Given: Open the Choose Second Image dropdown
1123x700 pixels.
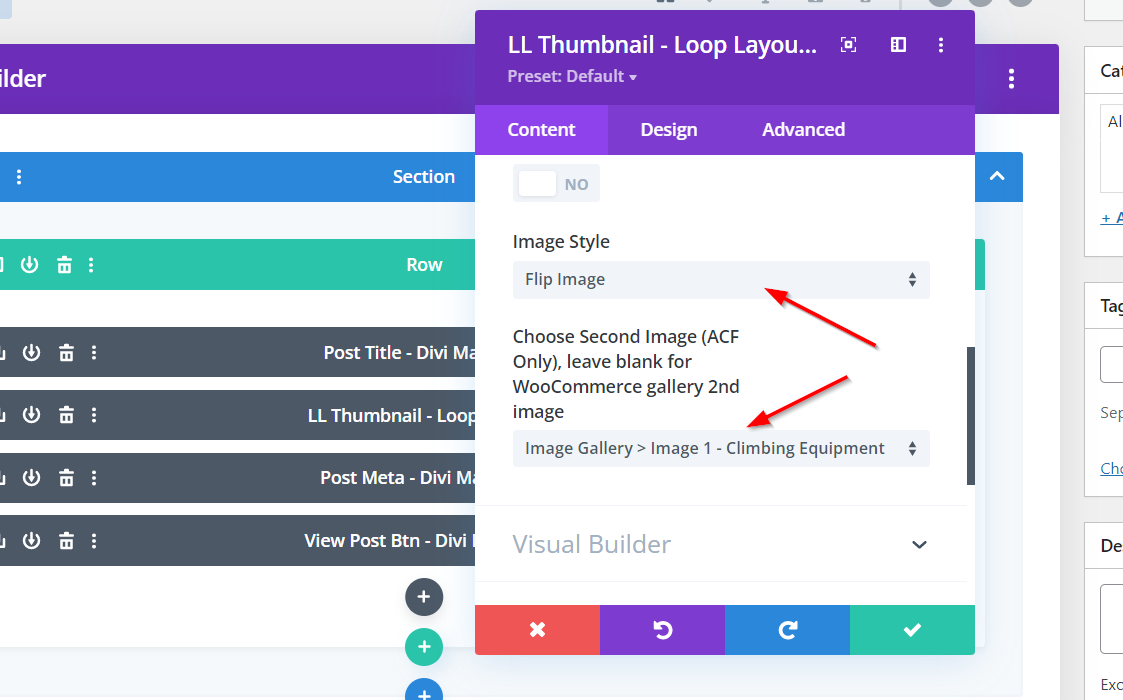Looking at the screenshot, I should [720, 449].
